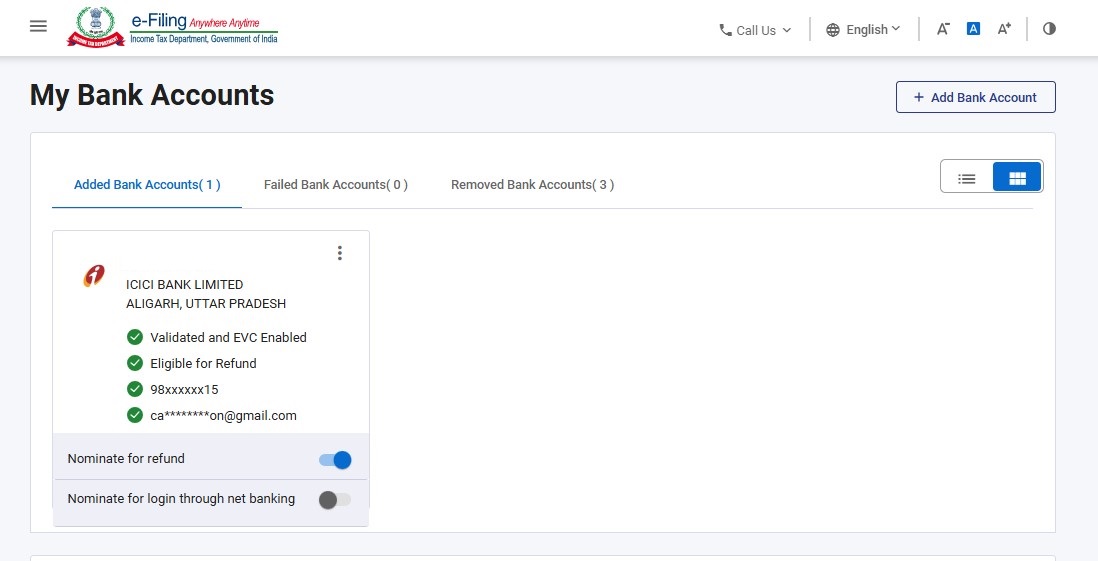Click the ICICI BANK LIMITED account card

tap(211, 378)
